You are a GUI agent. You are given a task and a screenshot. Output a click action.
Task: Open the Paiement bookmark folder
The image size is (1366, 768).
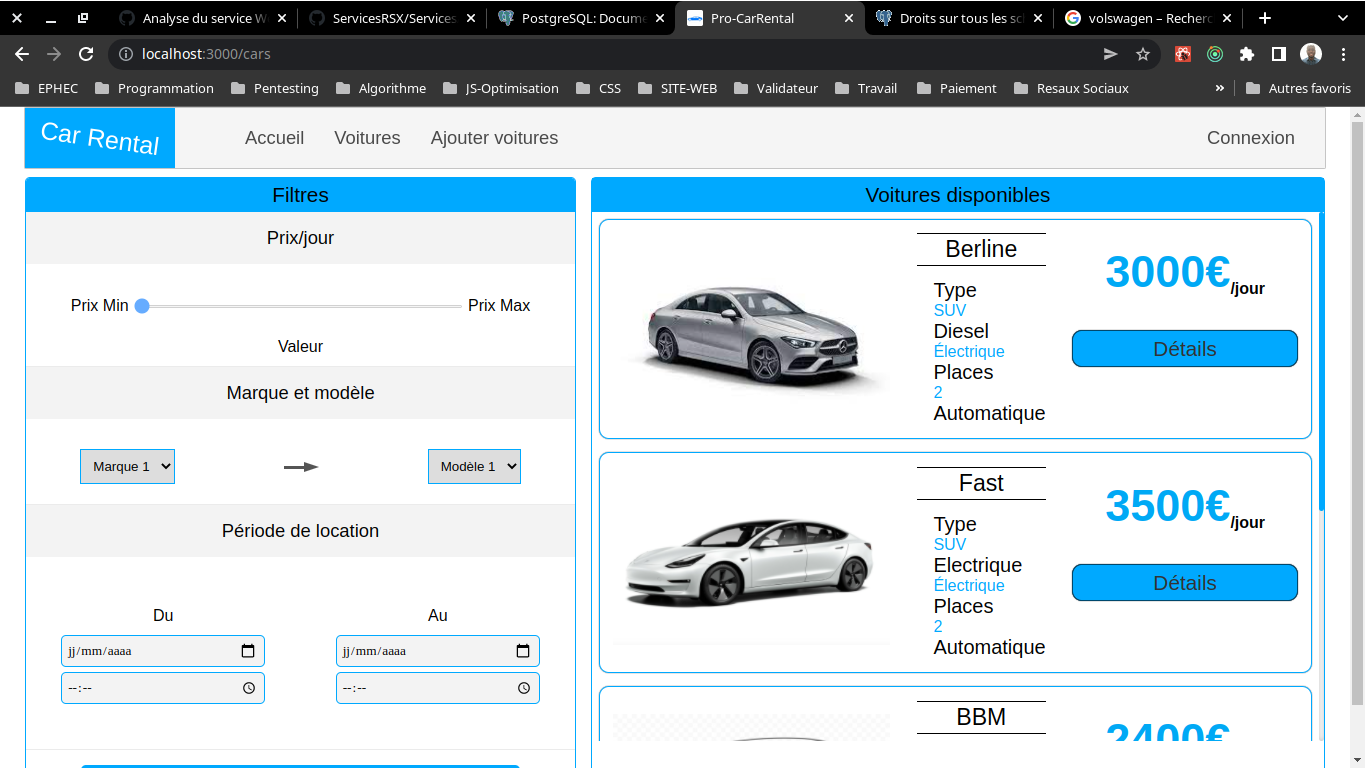pos(955,88)
